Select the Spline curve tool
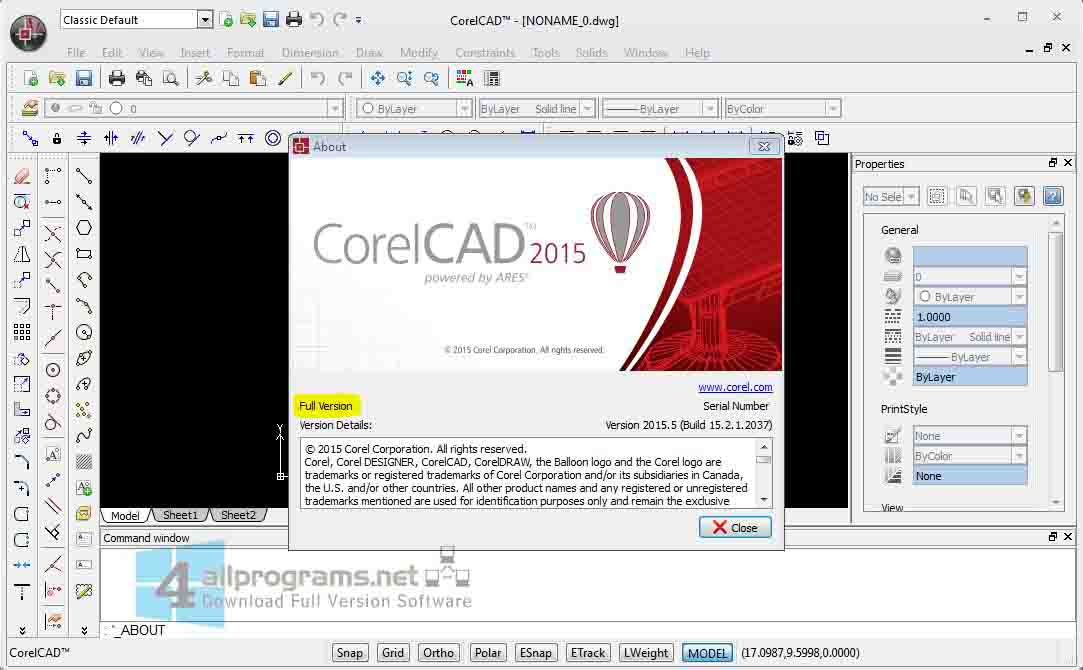The height and width of the screenshot is (670, 1083). pyautogui.click(x=84, y=436)
